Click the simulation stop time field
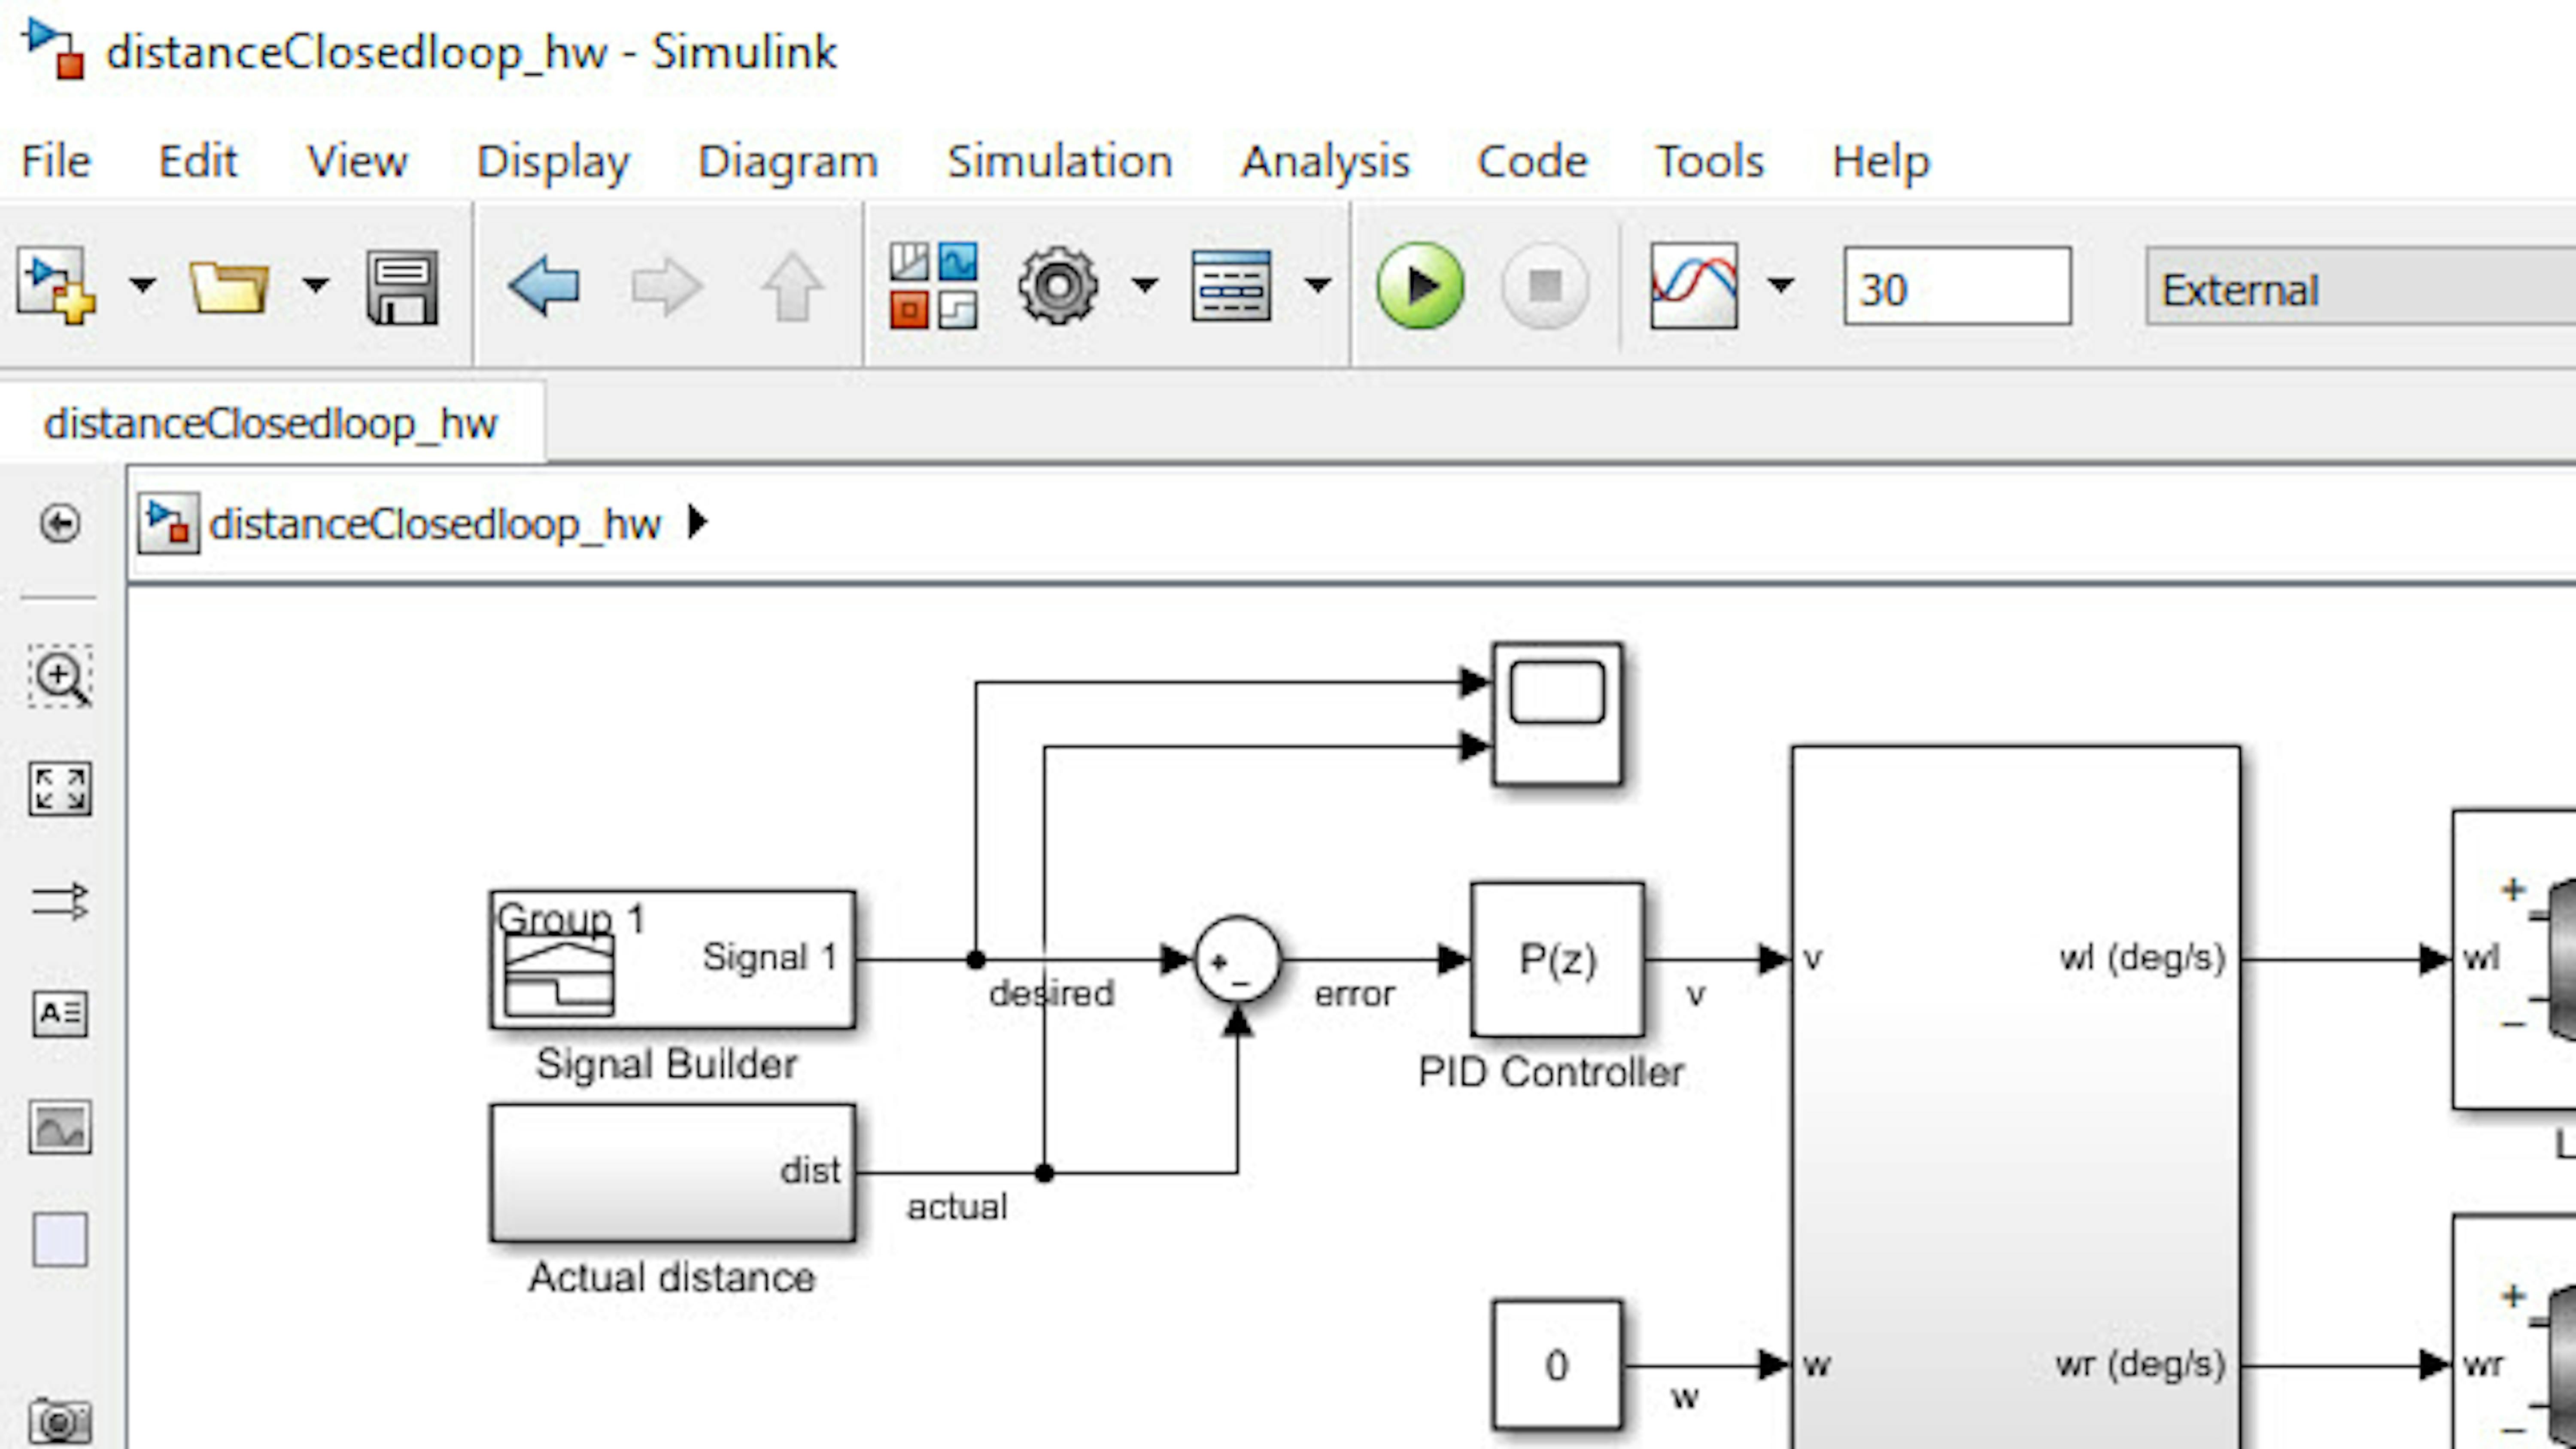 pos(1957,286)
